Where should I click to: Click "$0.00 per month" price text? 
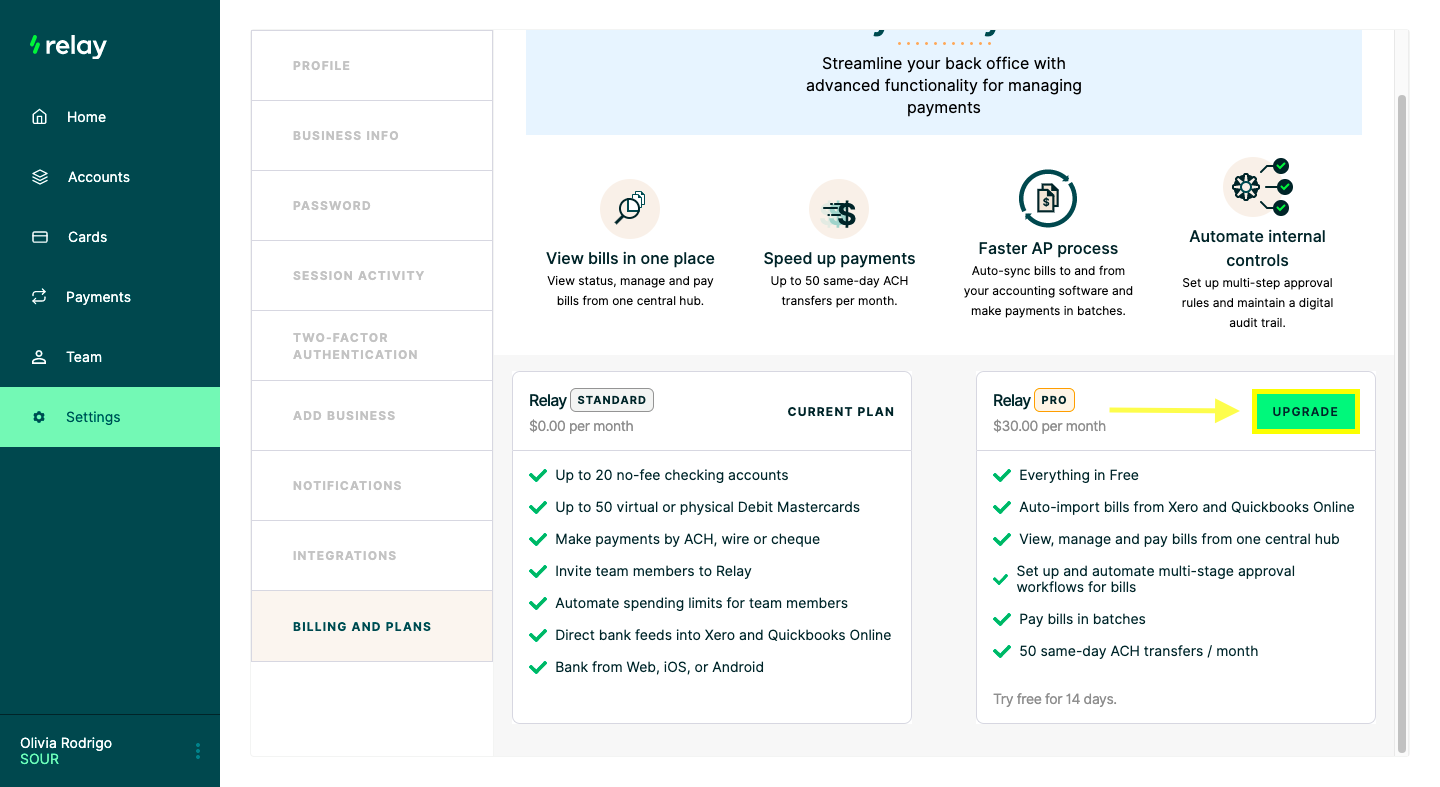pos(581,426)
